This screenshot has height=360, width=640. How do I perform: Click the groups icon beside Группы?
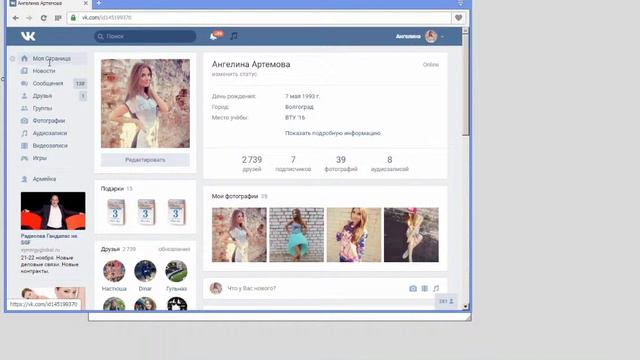click(24, 108)
